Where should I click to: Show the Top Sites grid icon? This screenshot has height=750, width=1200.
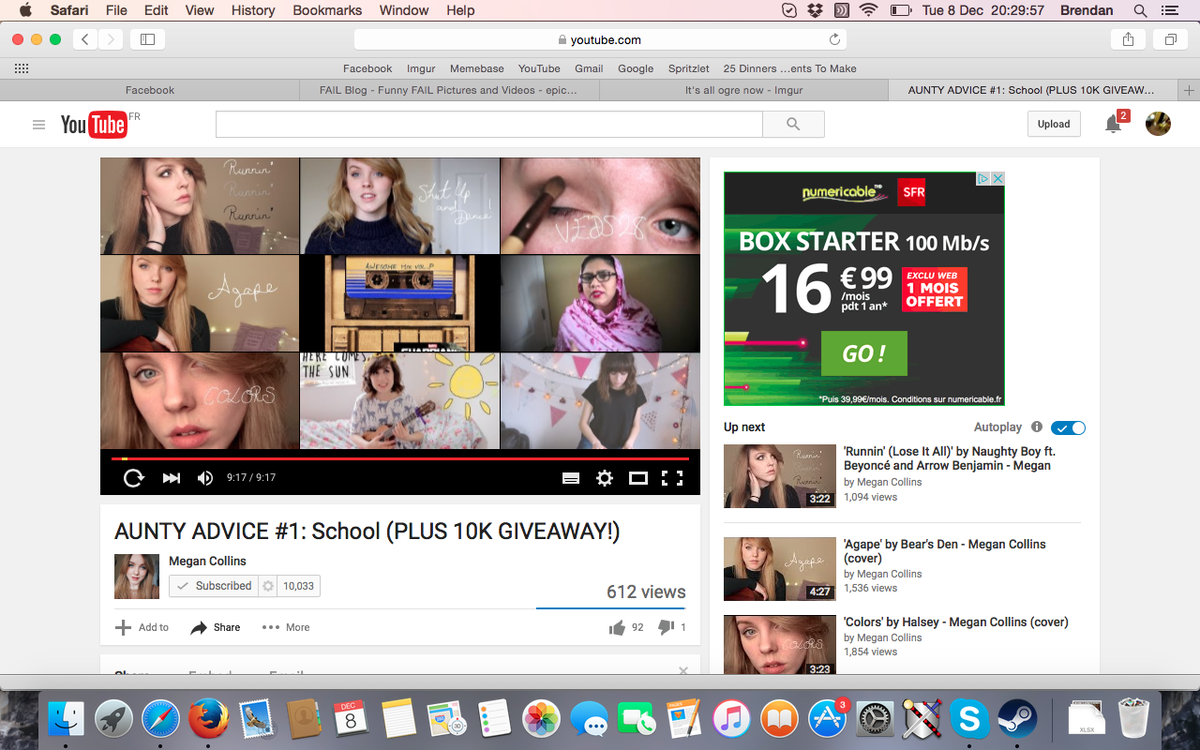coord(21,68)
